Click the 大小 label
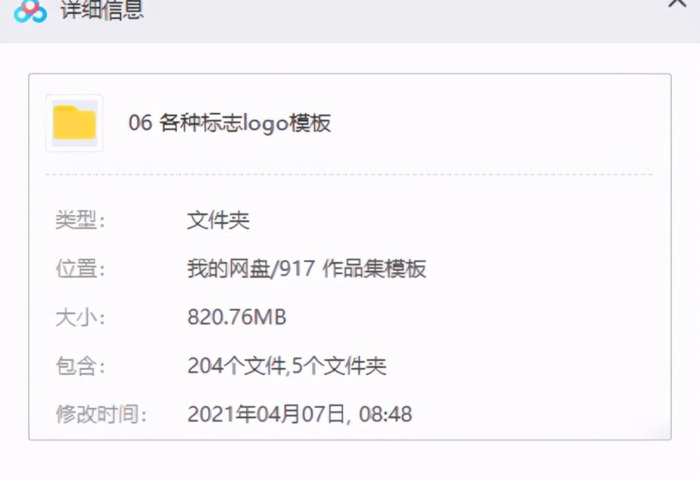The image size is (700, 479). (80, 317)
